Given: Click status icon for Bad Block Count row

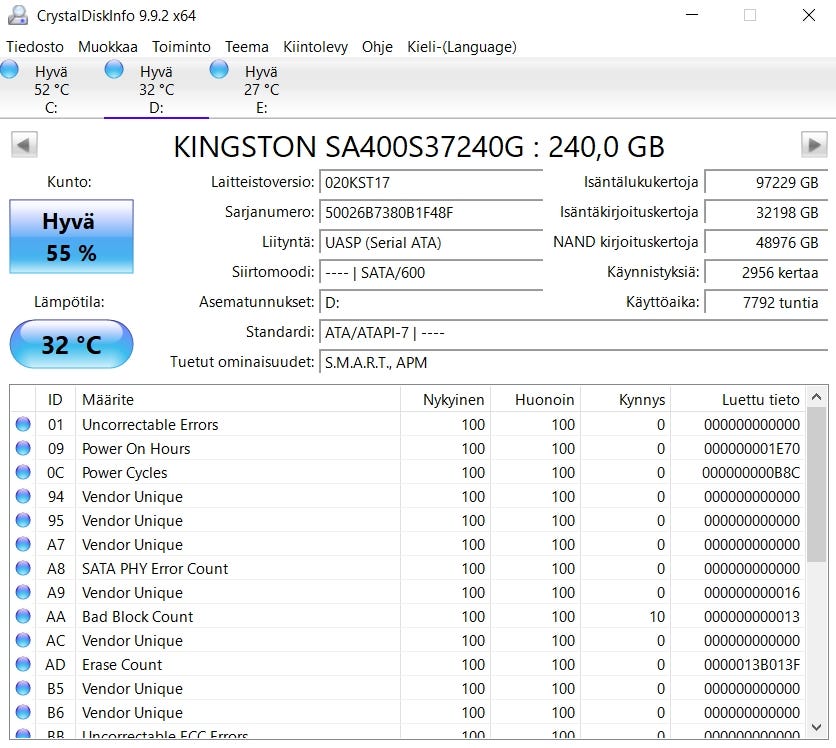Looking at the screenshot, I should (23, 616).
